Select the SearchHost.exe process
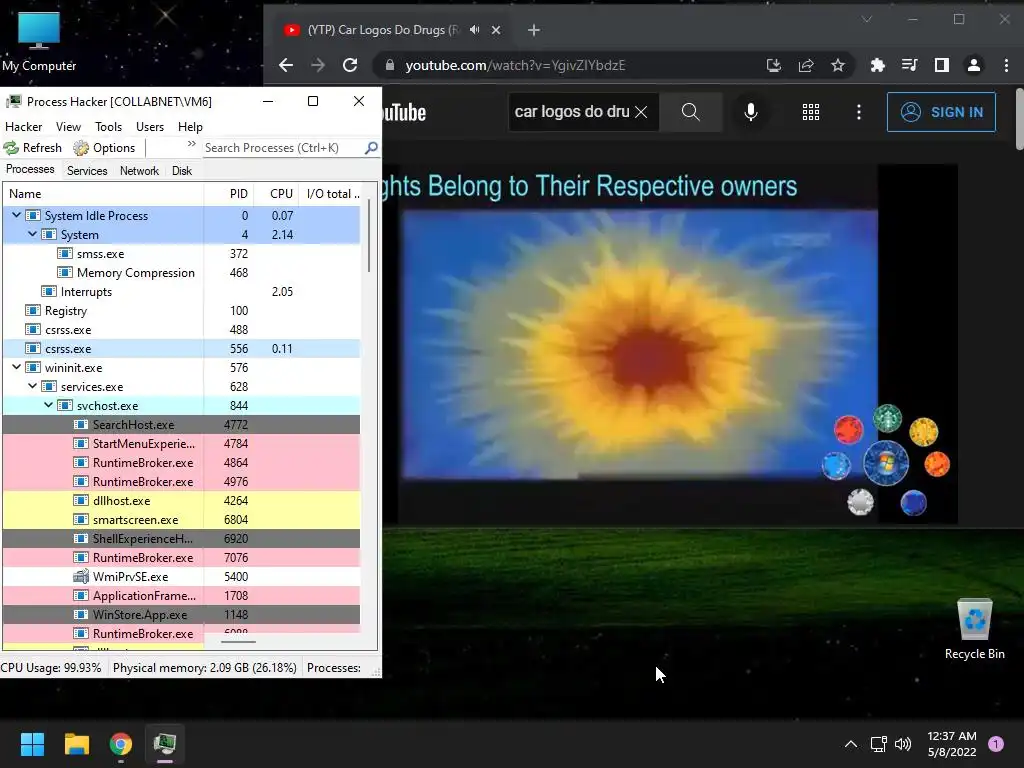 click(182, 424)
